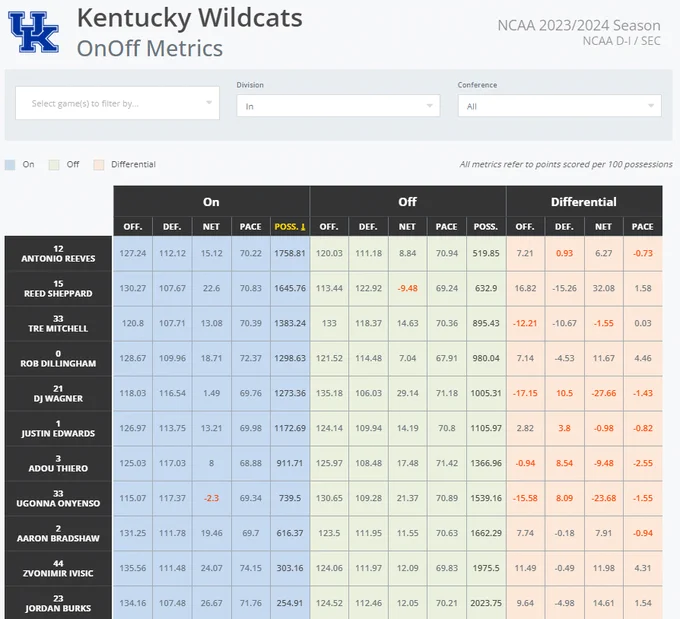Sort by Differential NET column header

coord(603,226)
